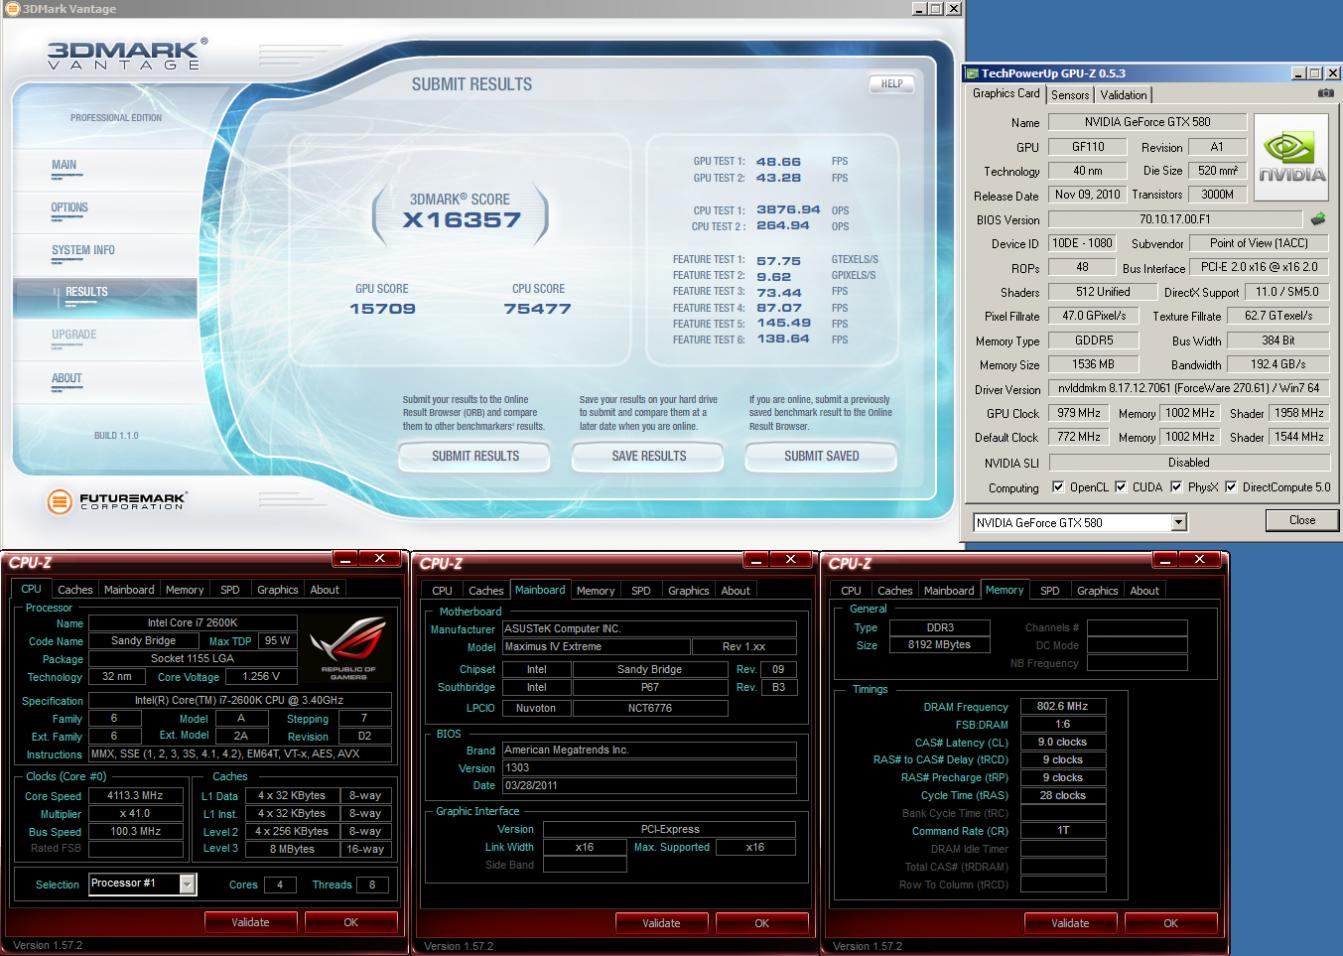This screenshot has height=956, width=1343.
Task: Open the Caches tab in first CPU-Z
Action: (75, 590)
